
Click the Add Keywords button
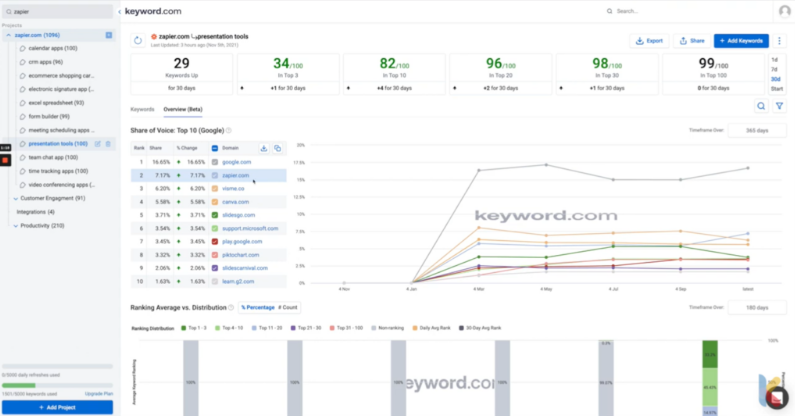pyautogui.click(x=741, y=41)
